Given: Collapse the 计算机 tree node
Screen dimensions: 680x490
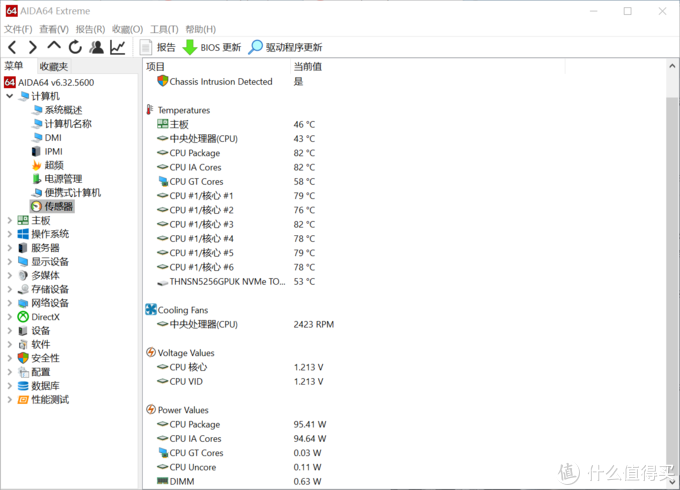Looking at the screenshot, I should point(10,96).
